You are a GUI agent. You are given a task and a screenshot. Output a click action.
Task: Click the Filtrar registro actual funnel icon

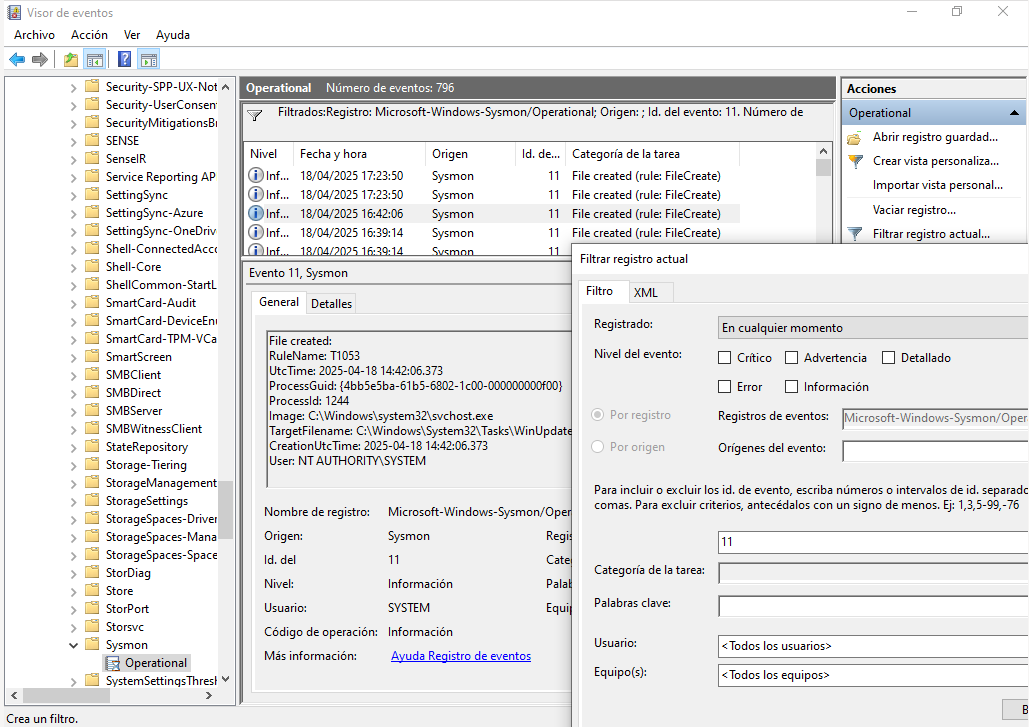coord(854,234)
